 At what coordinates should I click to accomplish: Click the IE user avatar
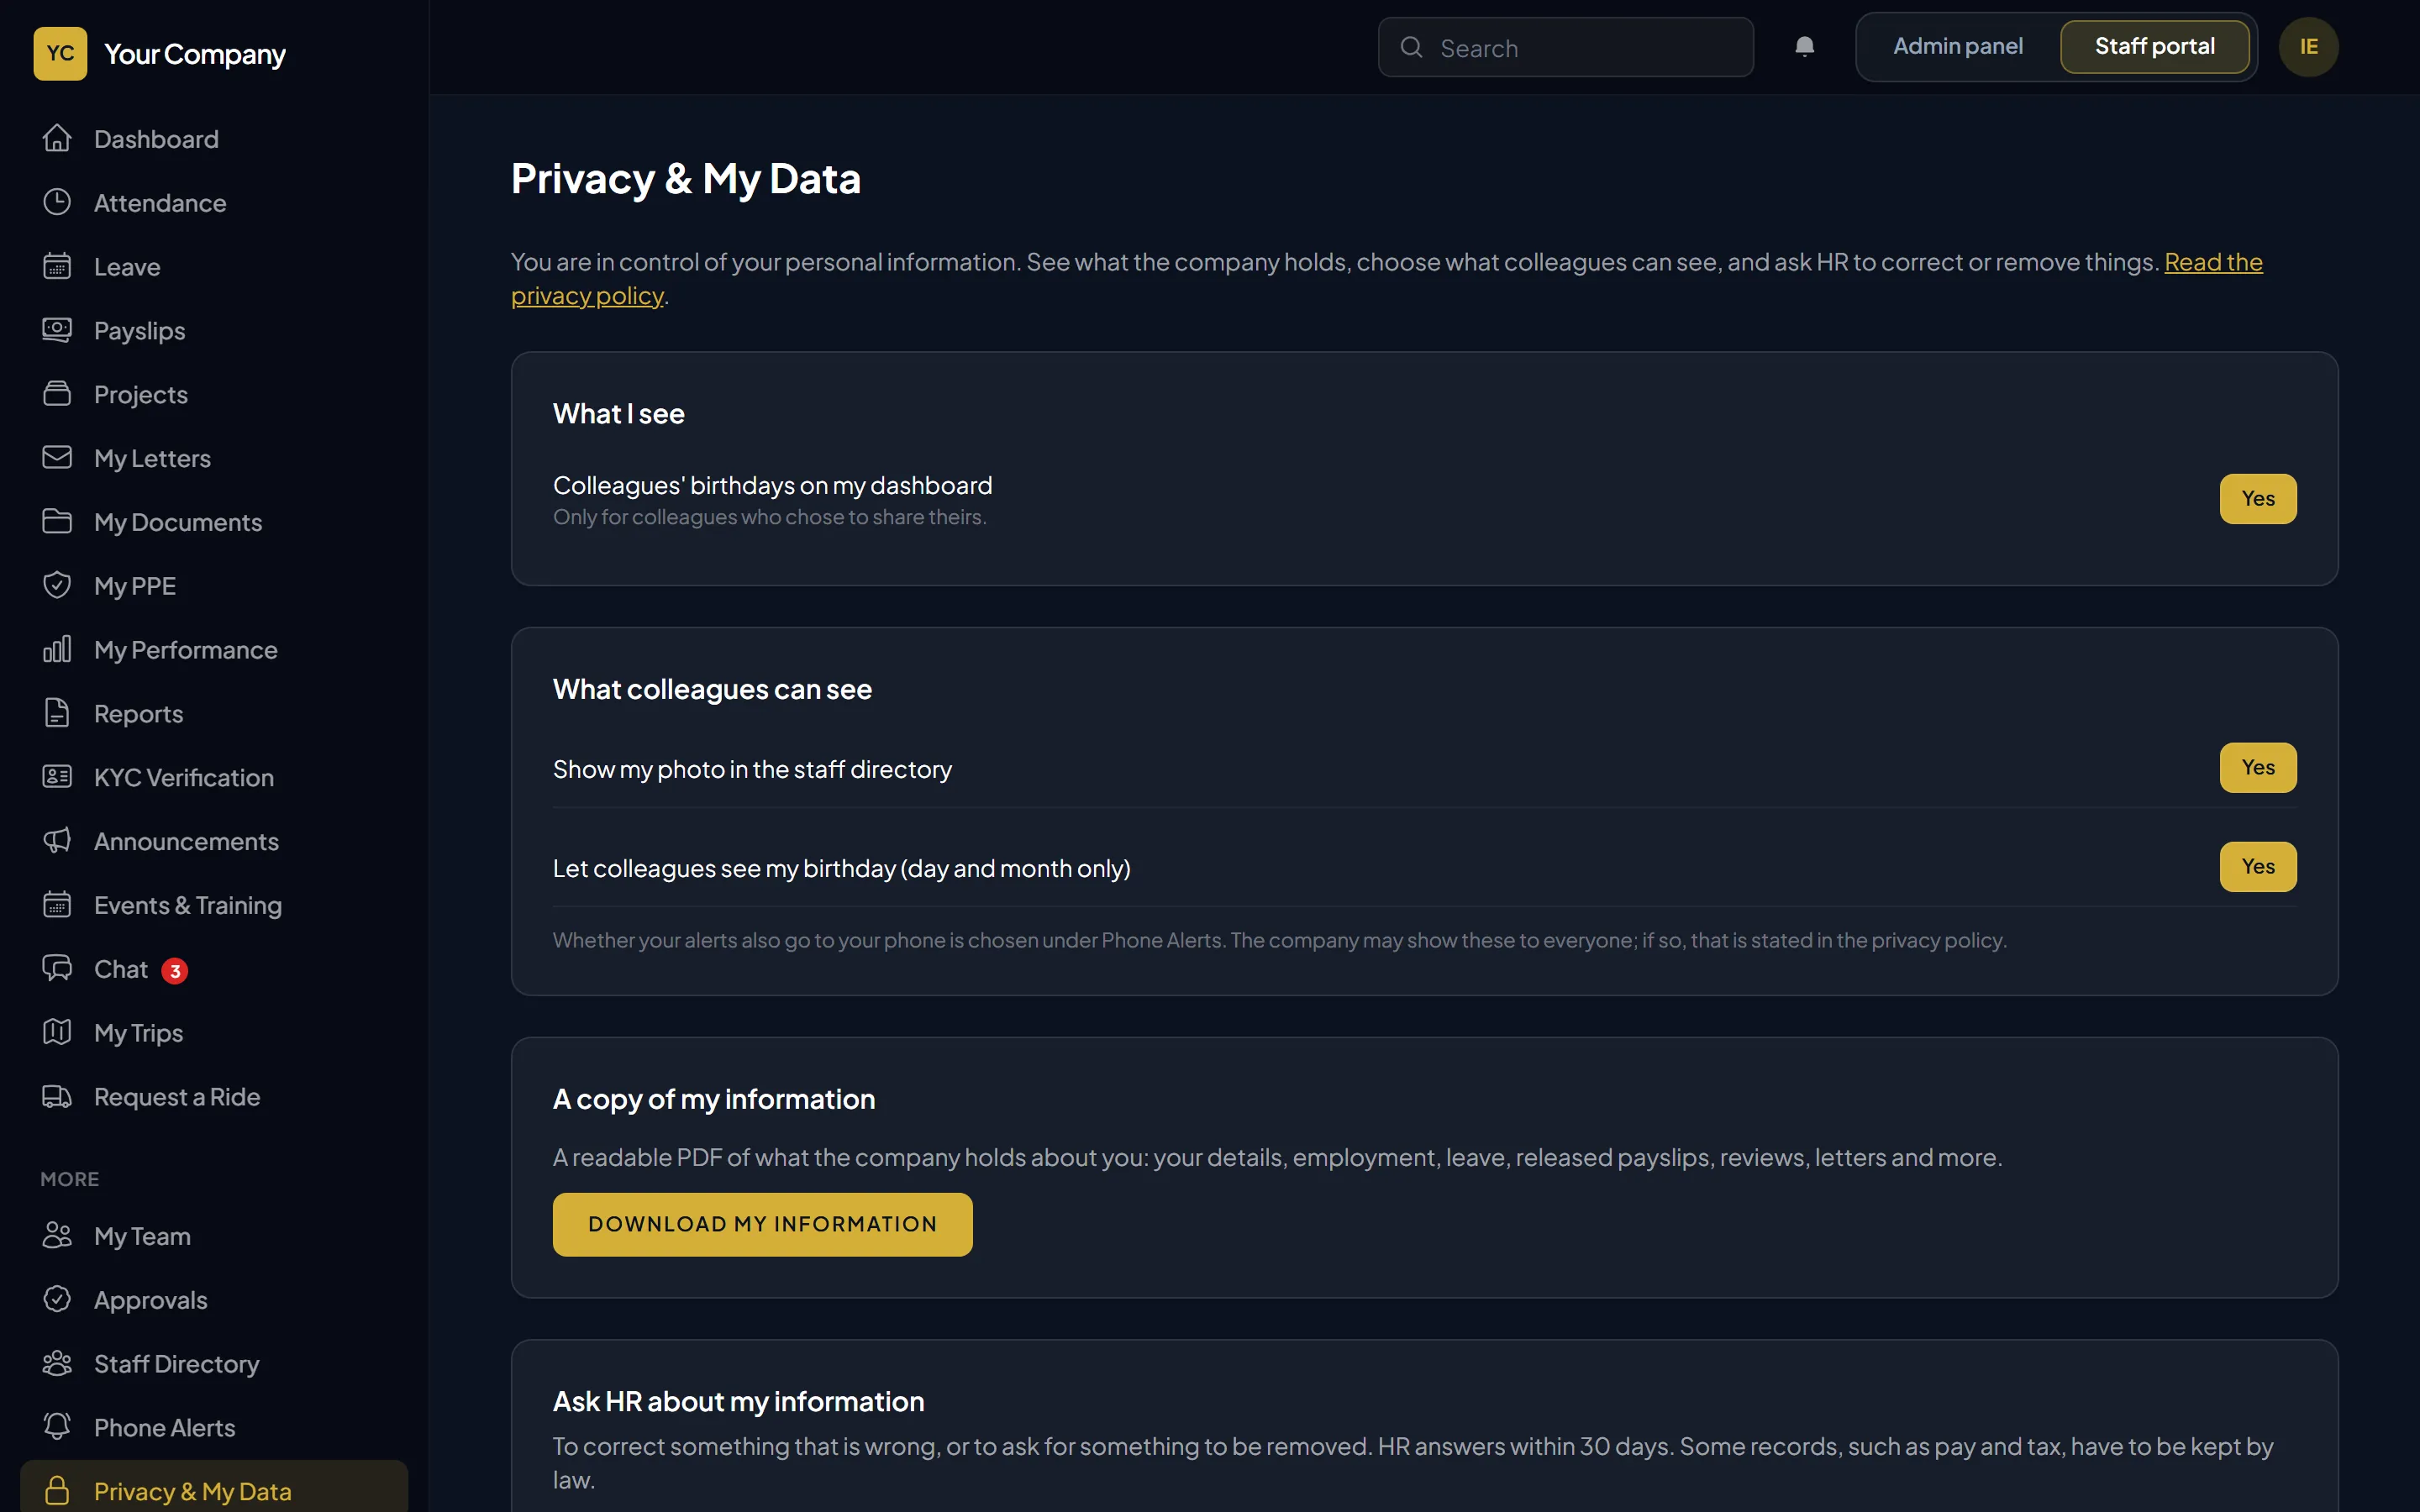click(x=2308, y=47)
